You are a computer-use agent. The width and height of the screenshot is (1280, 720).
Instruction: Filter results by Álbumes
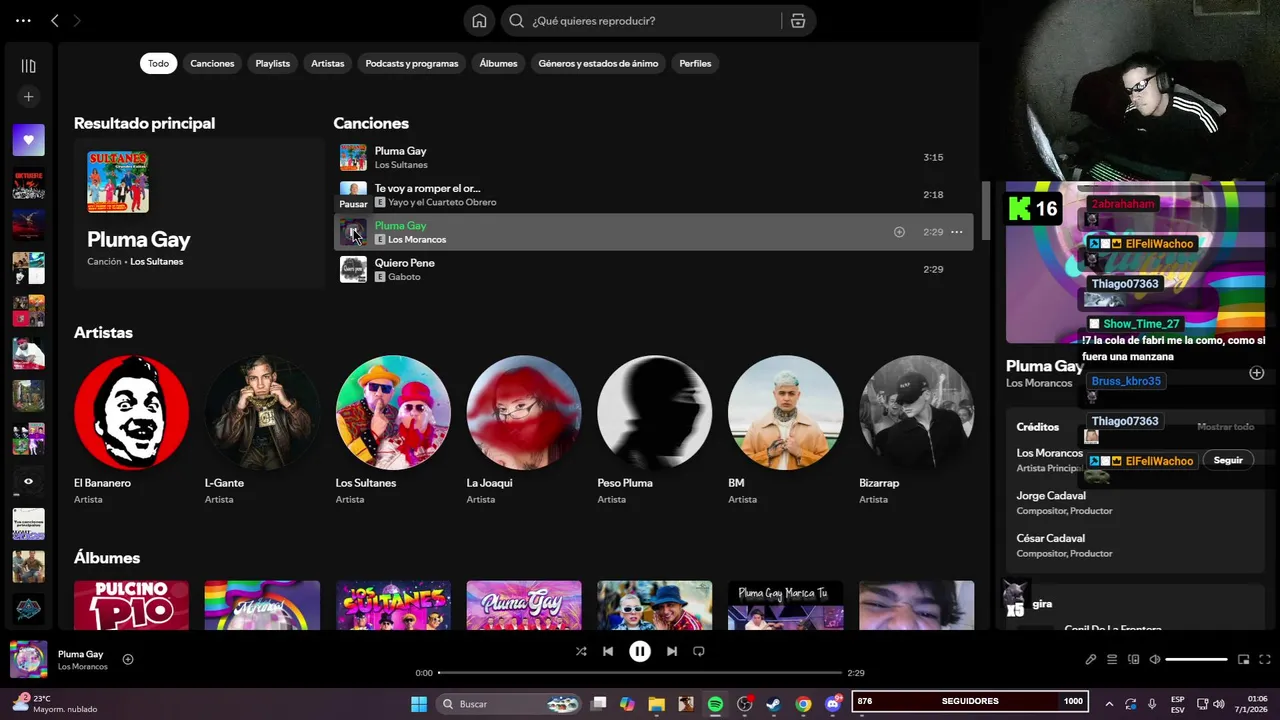click(498, 63)
